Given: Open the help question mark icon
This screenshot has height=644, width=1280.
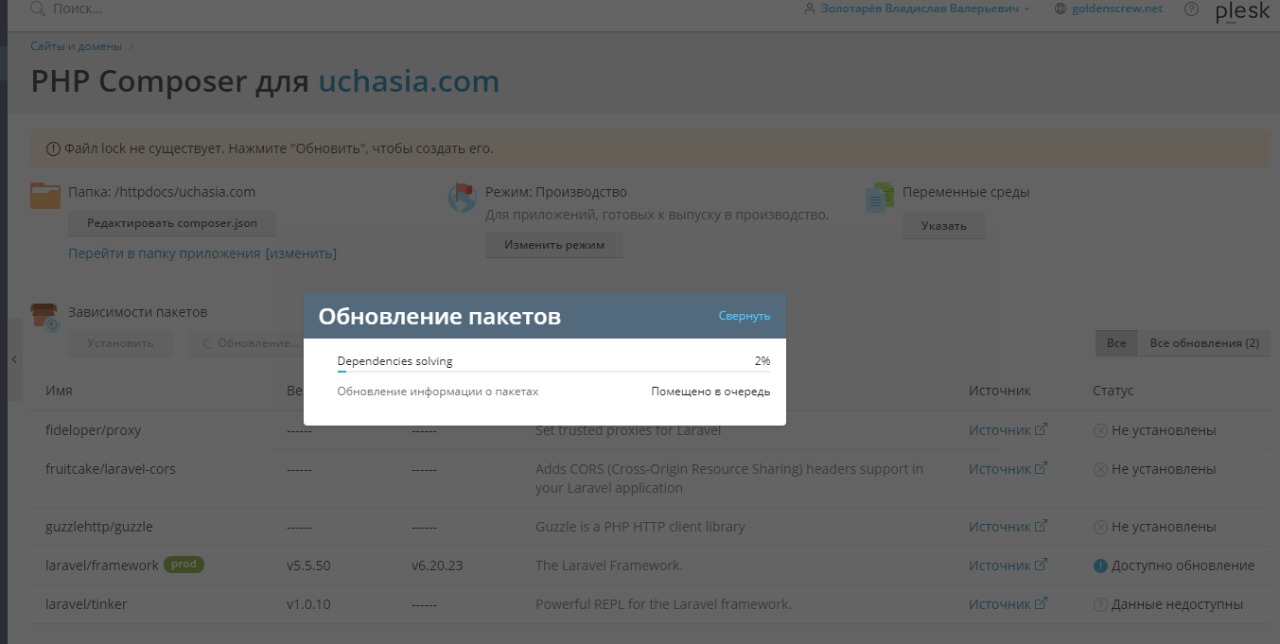Looking at the screenshot, I should (x=1191, y=9).
